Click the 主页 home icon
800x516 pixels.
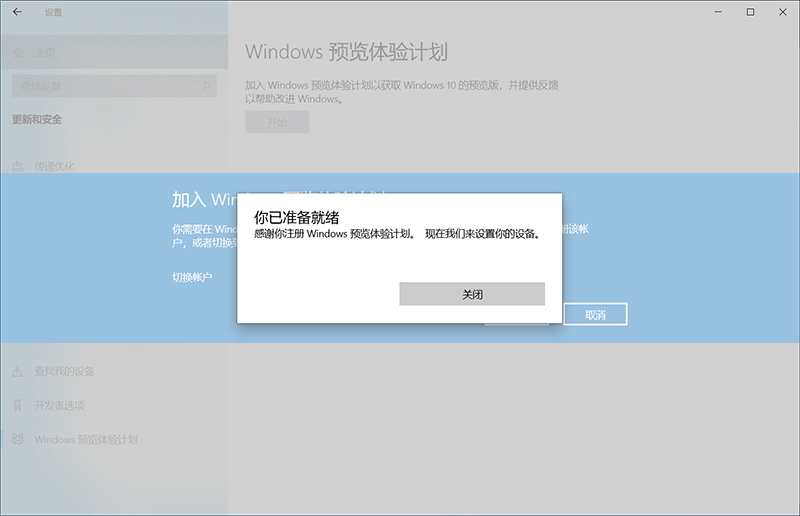pyautogui.click(x=18, y=52)
